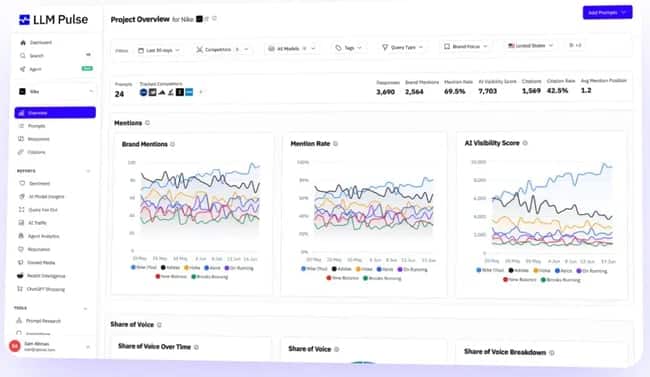Collapse the Tools section chevron
The width and height of the screenshot is (650, 377).
tap(85, 309)
